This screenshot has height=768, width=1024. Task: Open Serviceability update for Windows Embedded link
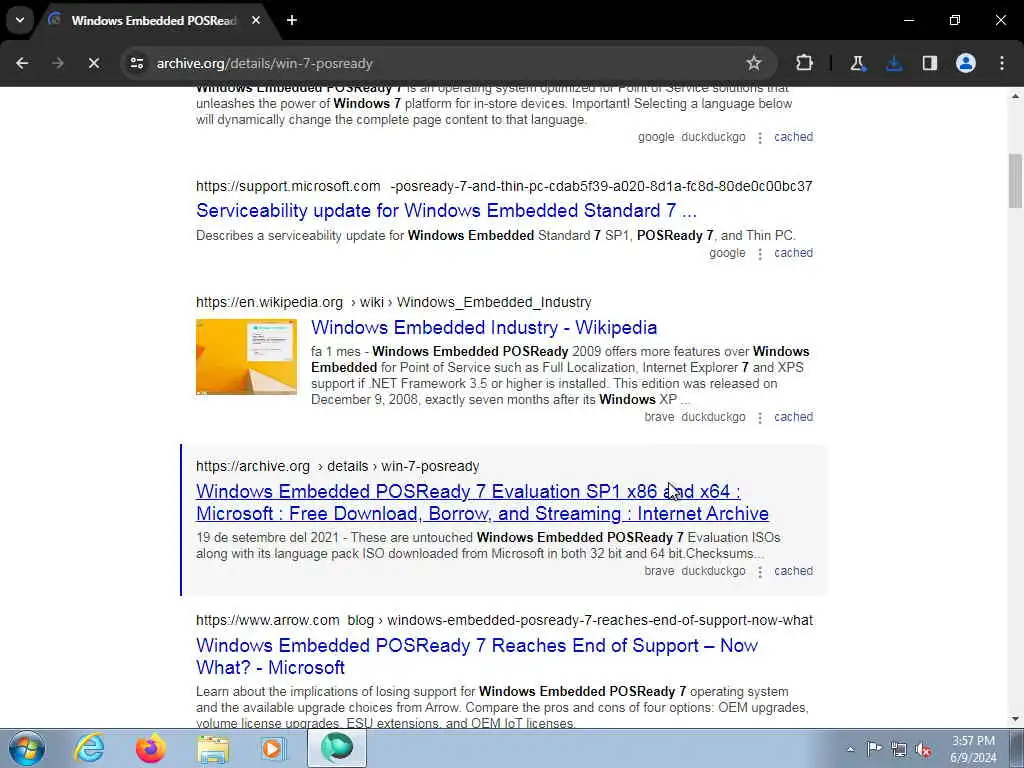tap(446, 210)
